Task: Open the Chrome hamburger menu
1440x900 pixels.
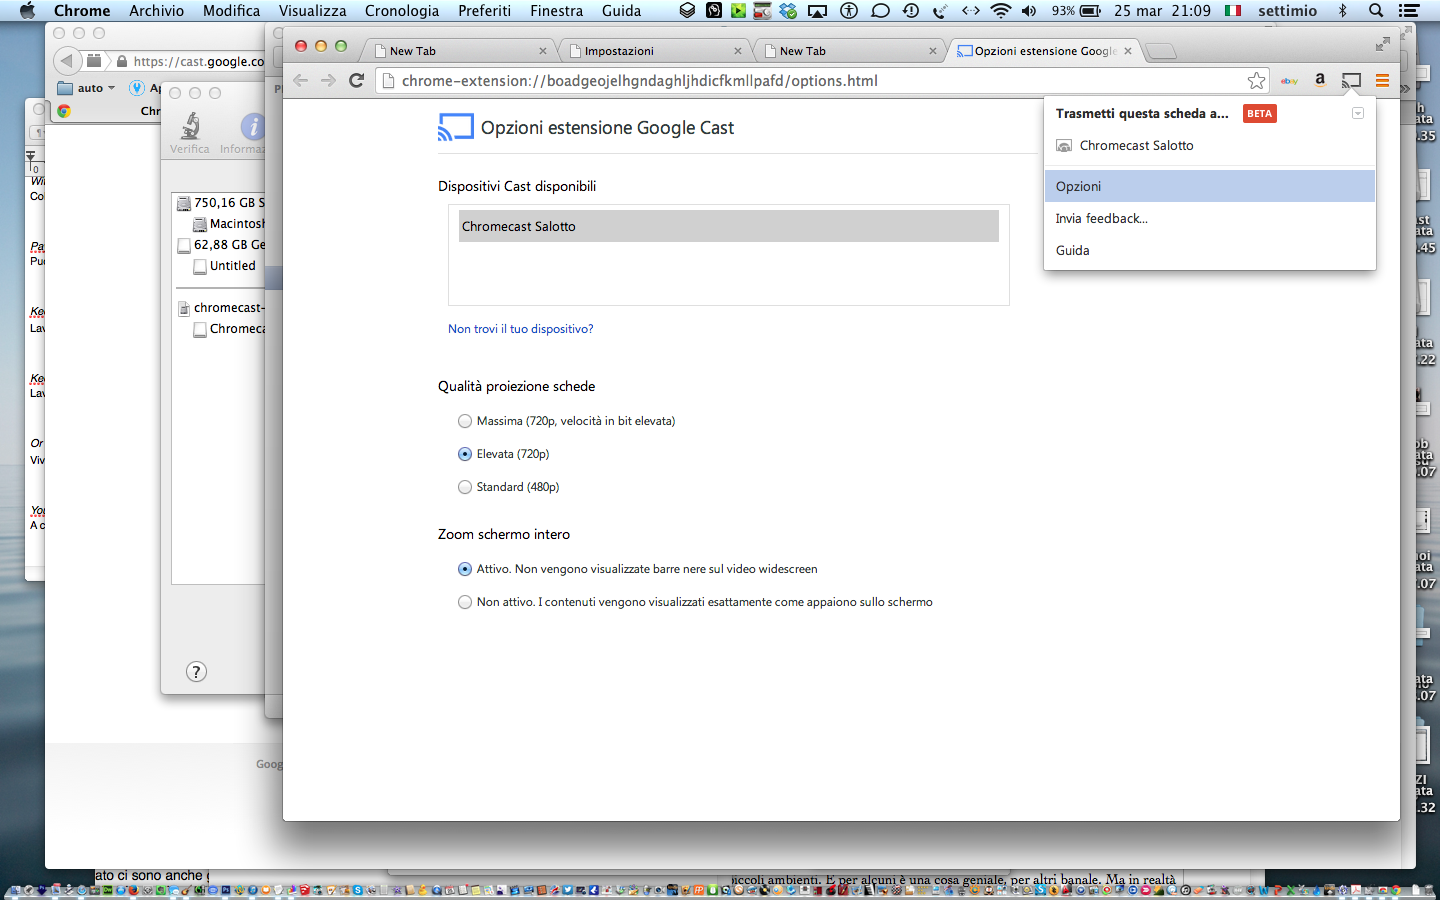Action: tap(1382, 80)
